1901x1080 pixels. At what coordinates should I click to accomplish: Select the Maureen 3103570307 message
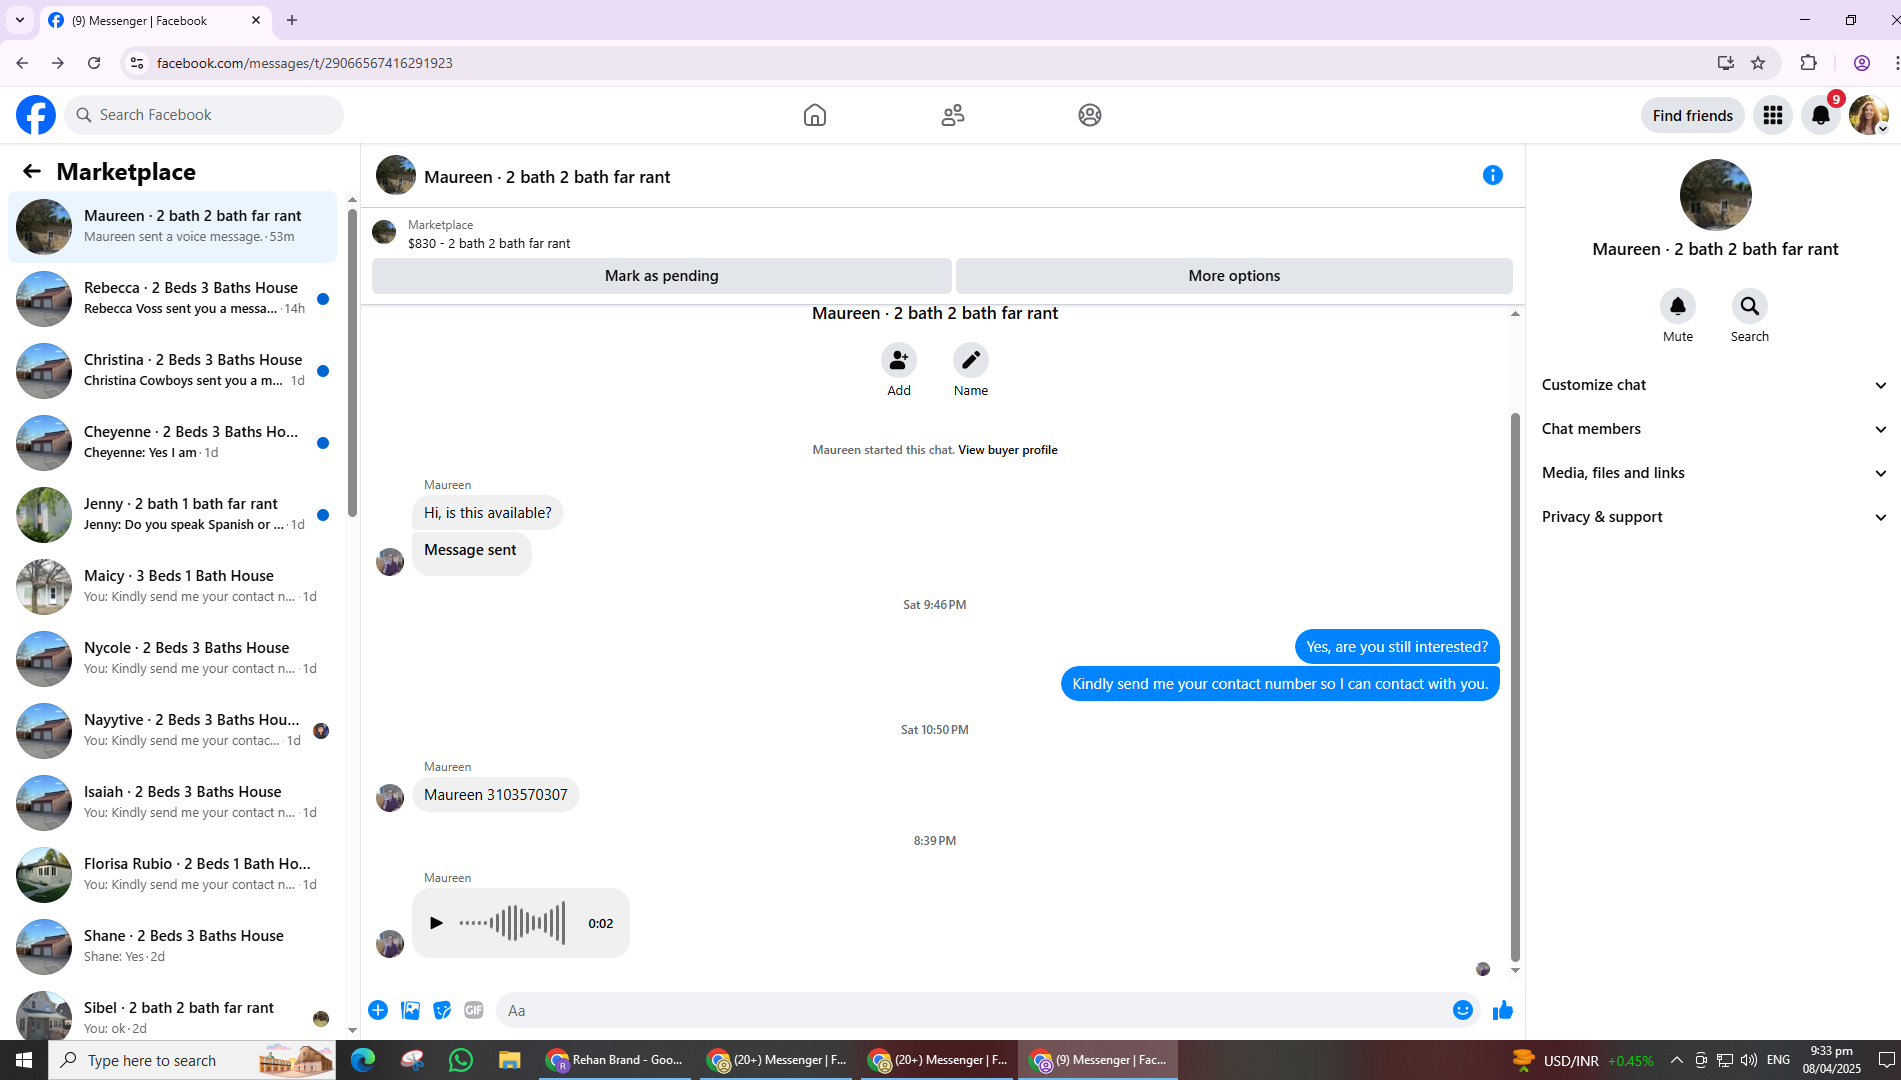coord(495,795)
